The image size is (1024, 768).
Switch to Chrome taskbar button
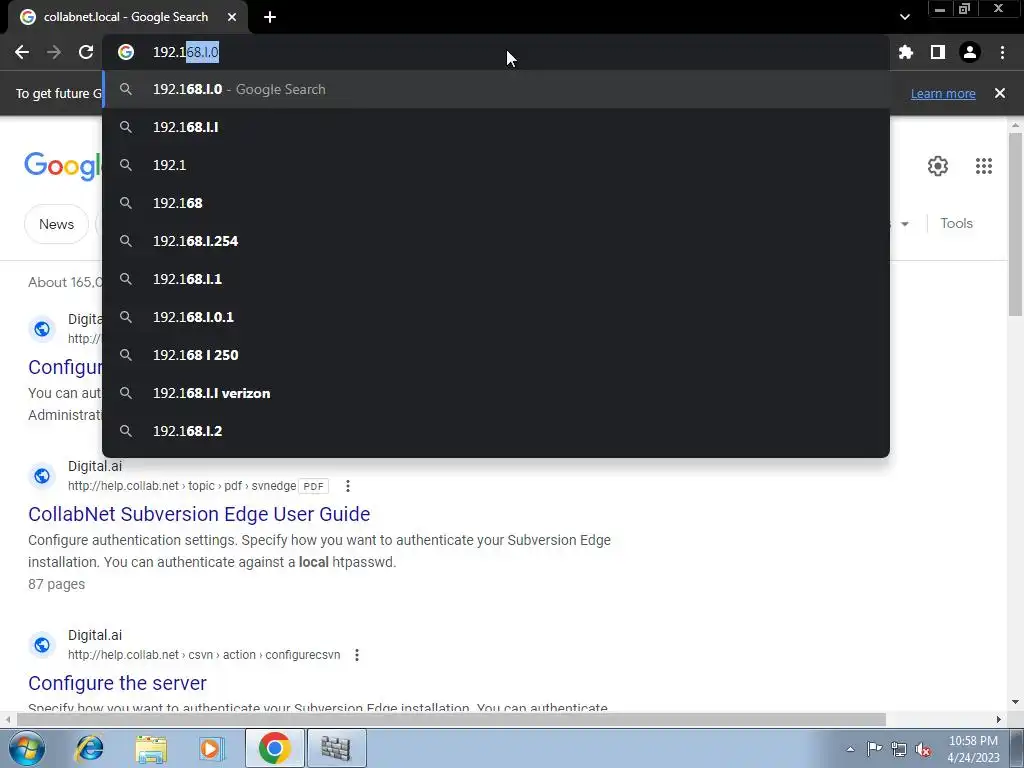click(x=274, y=748)
